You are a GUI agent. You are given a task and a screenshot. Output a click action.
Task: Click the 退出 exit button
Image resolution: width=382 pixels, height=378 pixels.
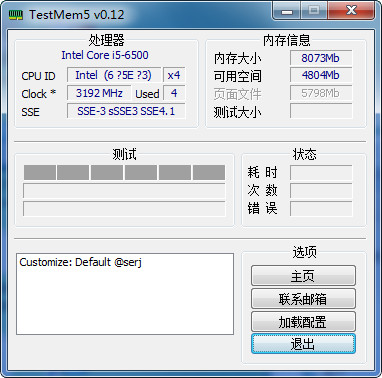coord(303,344)
